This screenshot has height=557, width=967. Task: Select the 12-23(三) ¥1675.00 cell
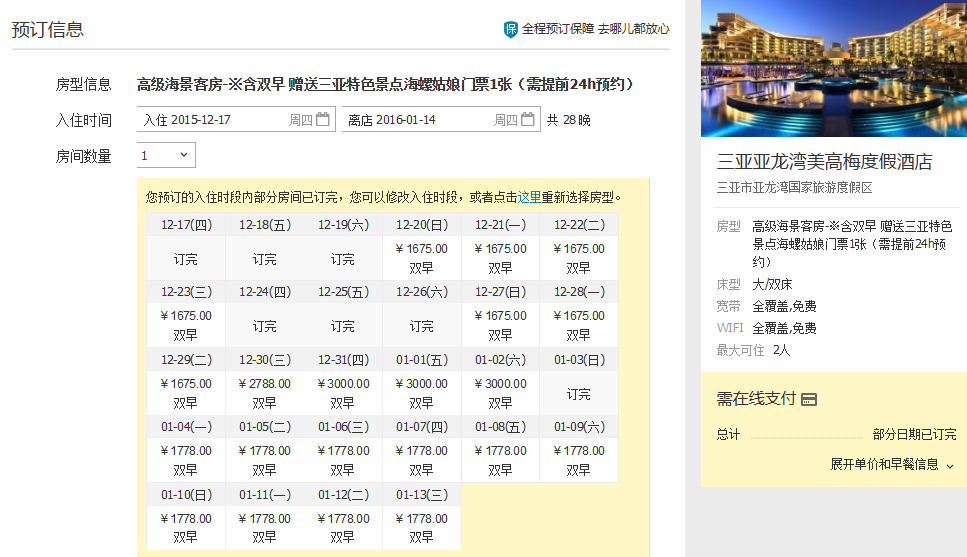tap(185, 325)
